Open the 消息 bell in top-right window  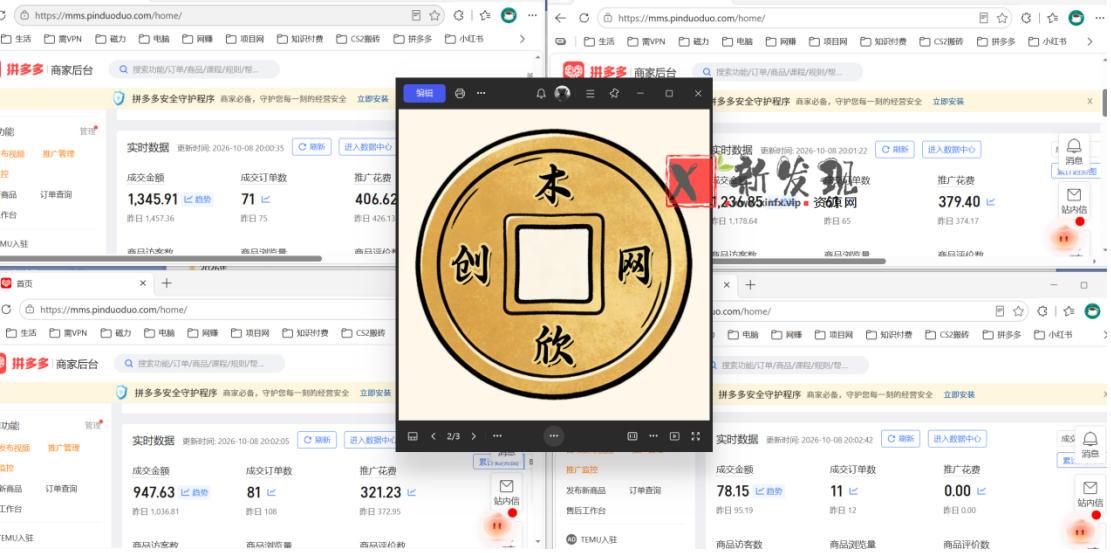click(x=1074, y=151)
